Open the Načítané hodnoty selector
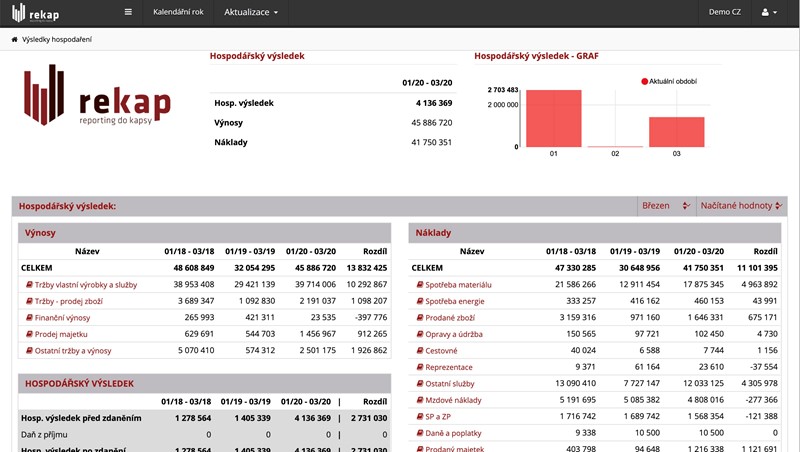Image resolution: width=800 pixels, height=452 pixels. [x=742, y=205]
